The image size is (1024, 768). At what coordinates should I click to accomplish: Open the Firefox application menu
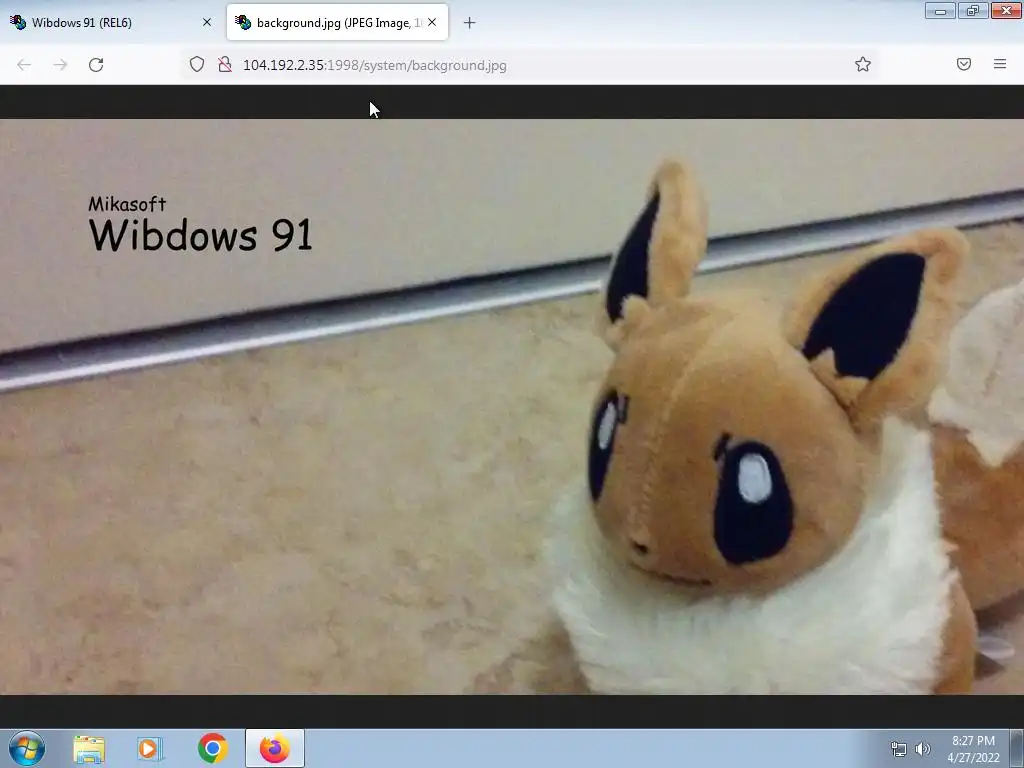coord(1000,64)
